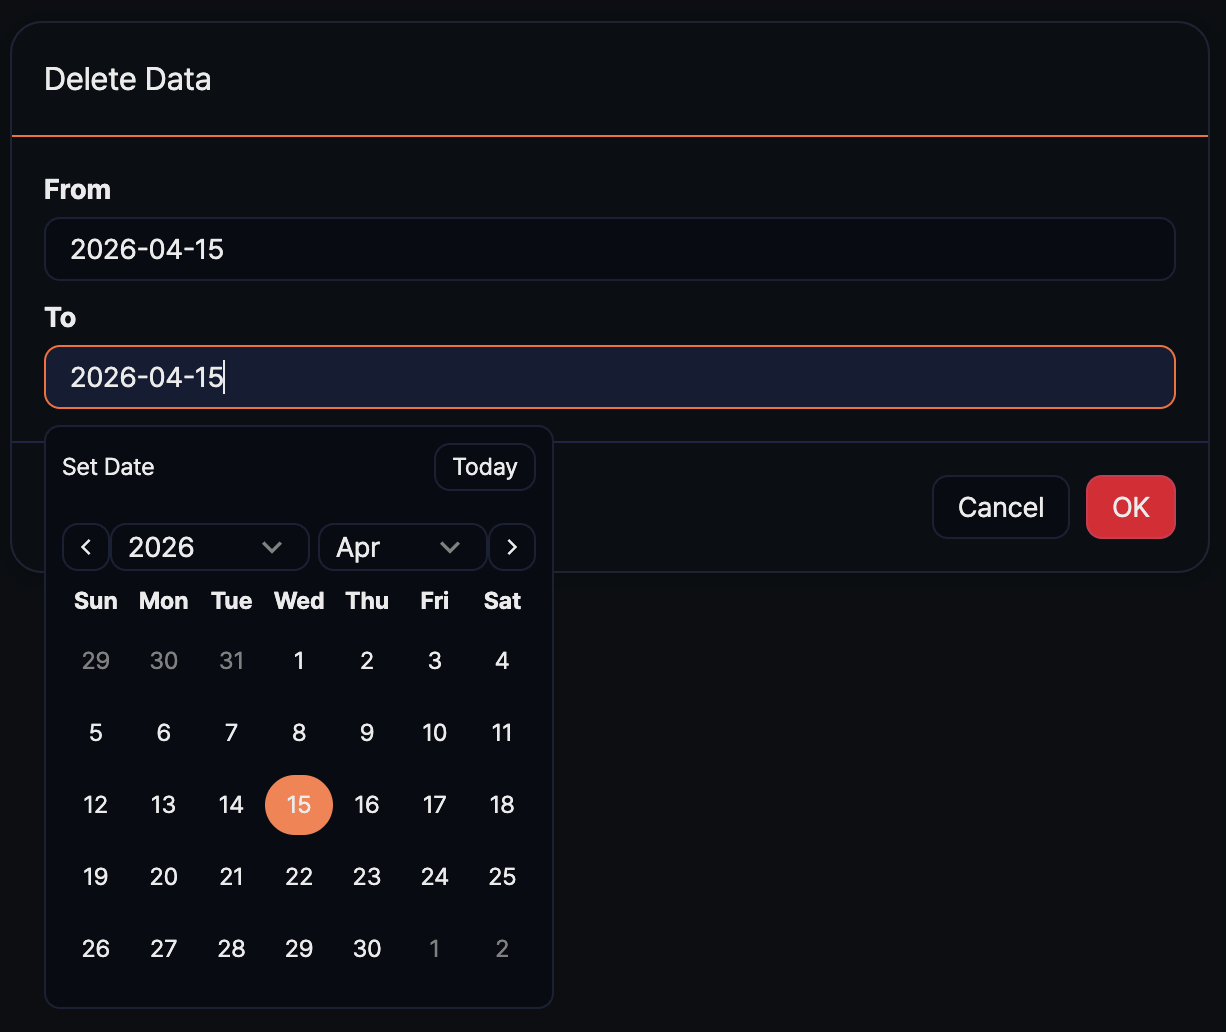Select April 26 on the calendar
This screenshot has height=1032, width=1226.
[x=95, y=948]
